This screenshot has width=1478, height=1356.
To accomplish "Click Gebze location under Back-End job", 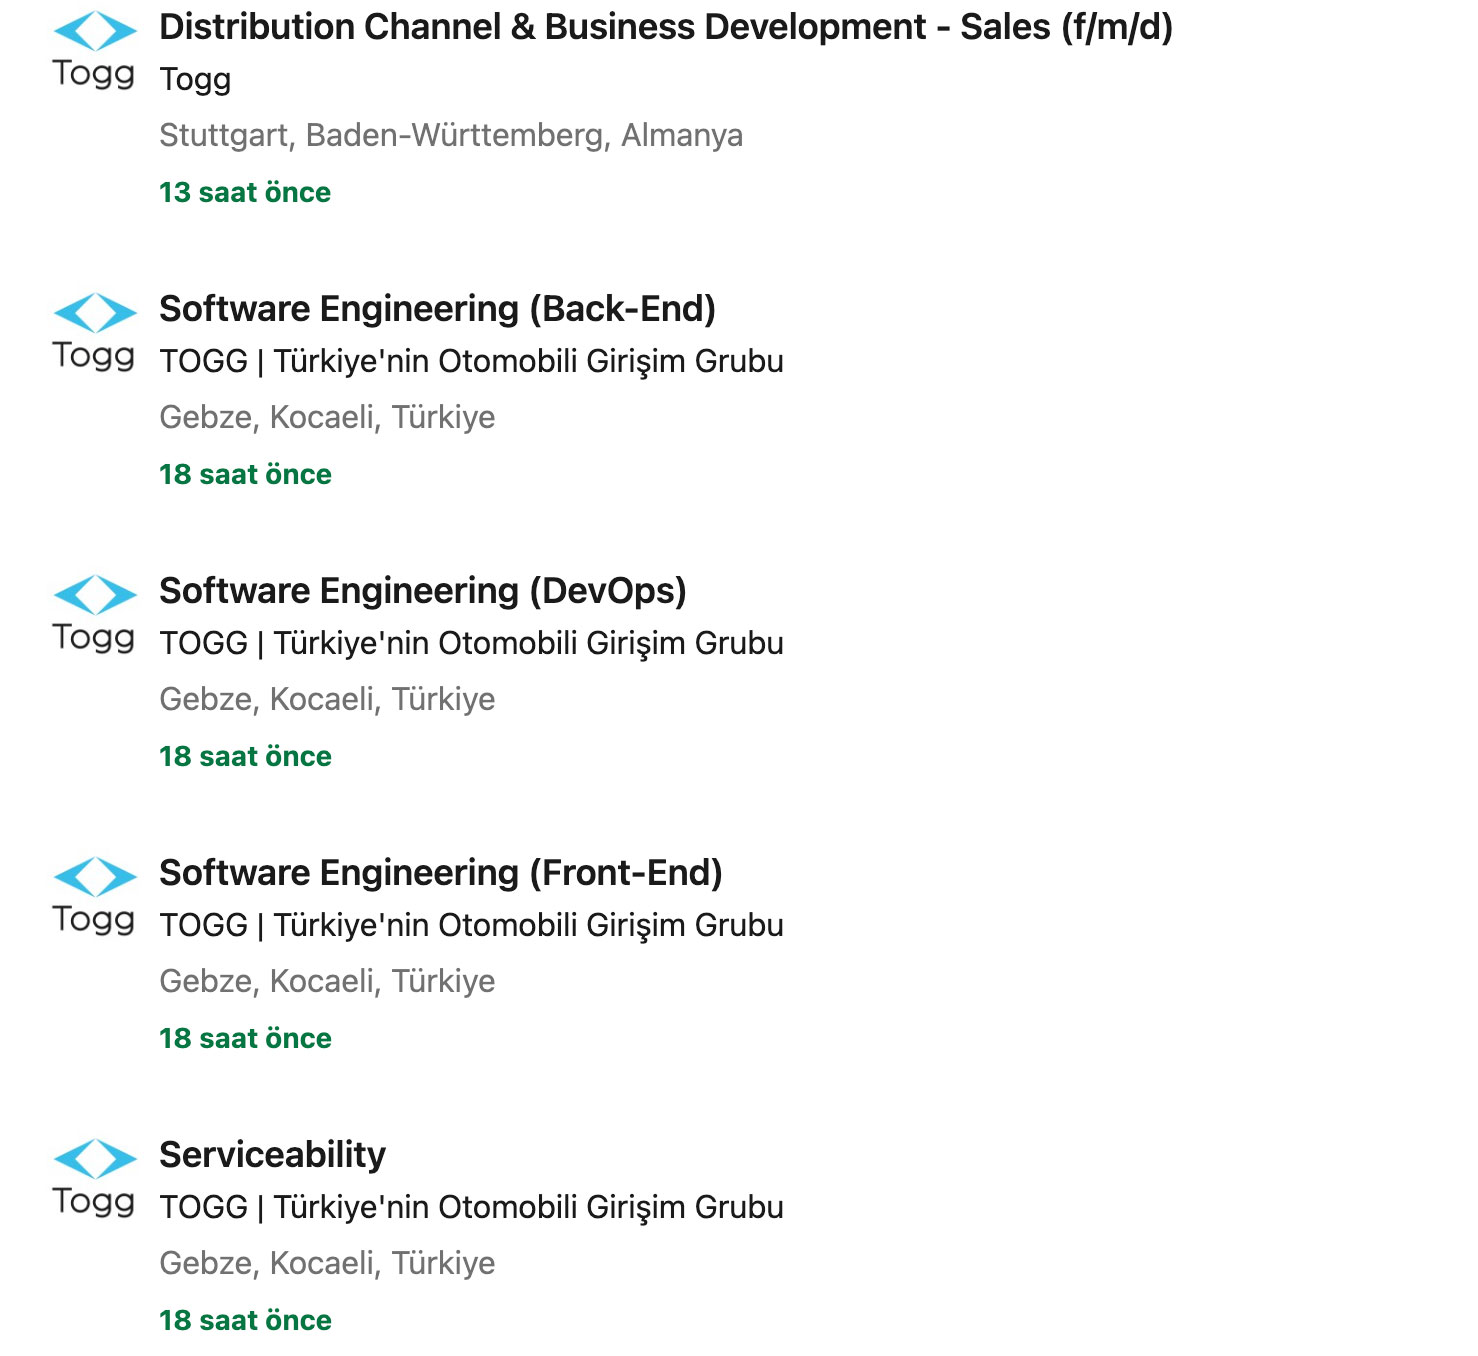I will click(327, 417).
